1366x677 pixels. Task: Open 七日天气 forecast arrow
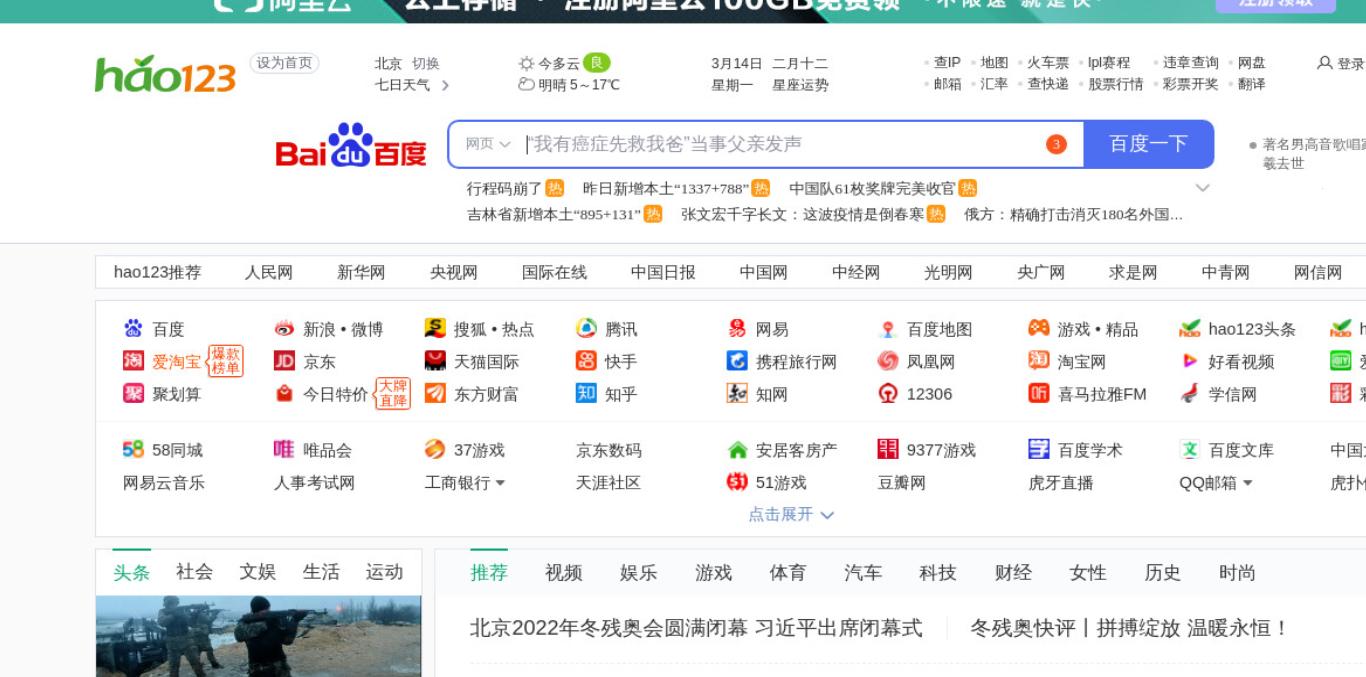pos(445,85)
